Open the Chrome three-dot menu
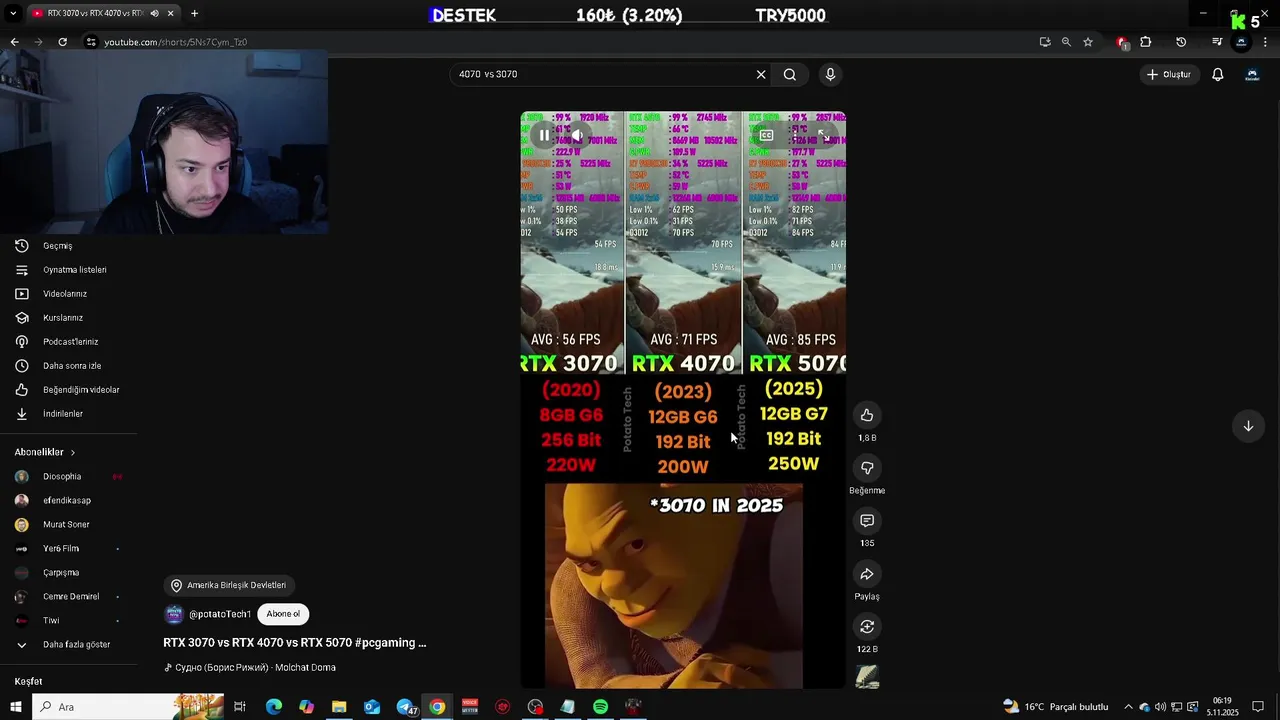The height and width of the screenshot is (720, 1280). click(1265, 42)
